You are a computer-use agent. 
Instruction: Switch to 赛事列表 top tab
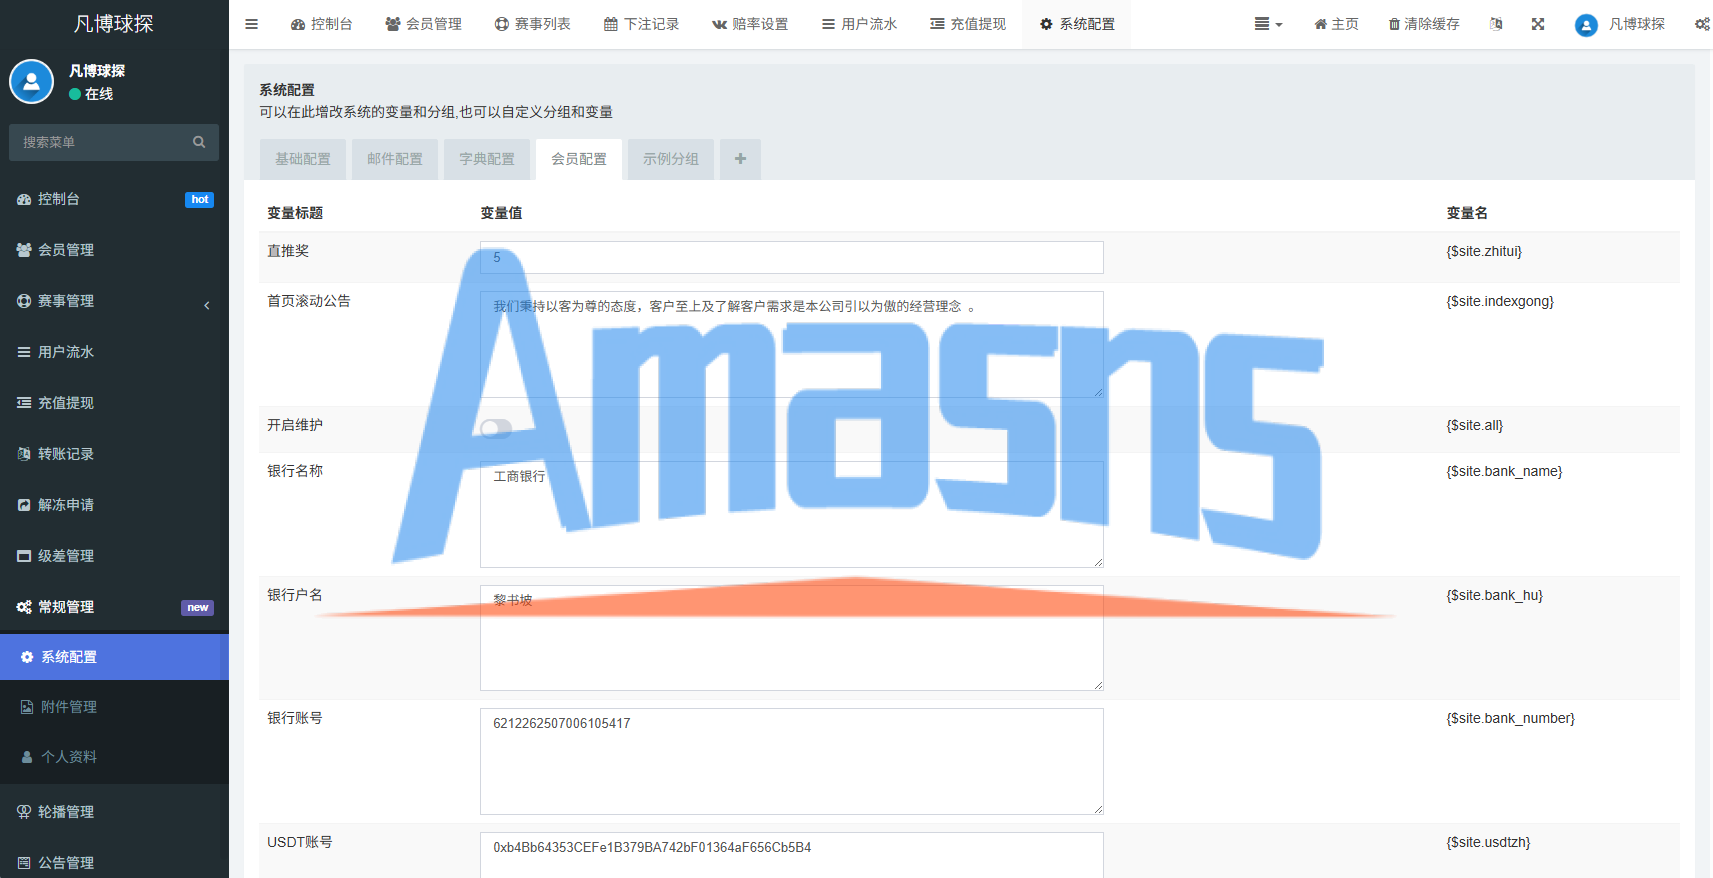click(532, 24)
